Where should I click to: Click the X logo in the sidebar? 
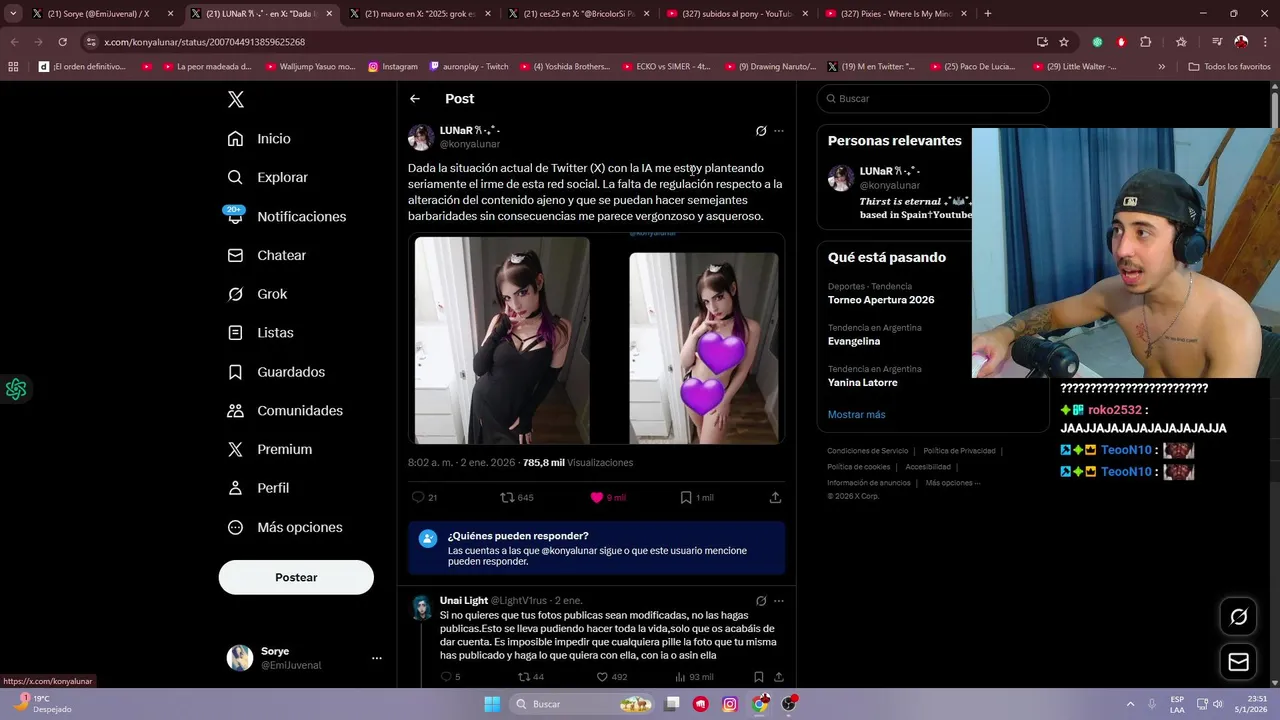(x=235, y=99)
